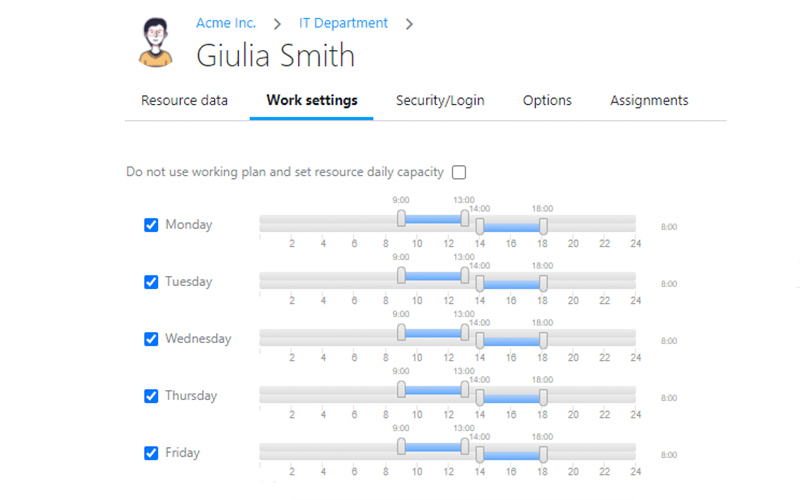Uncheck the Thursday checkbox
Image resolution: width=800 pixels, height=500 pixels.
coord(151,396)
